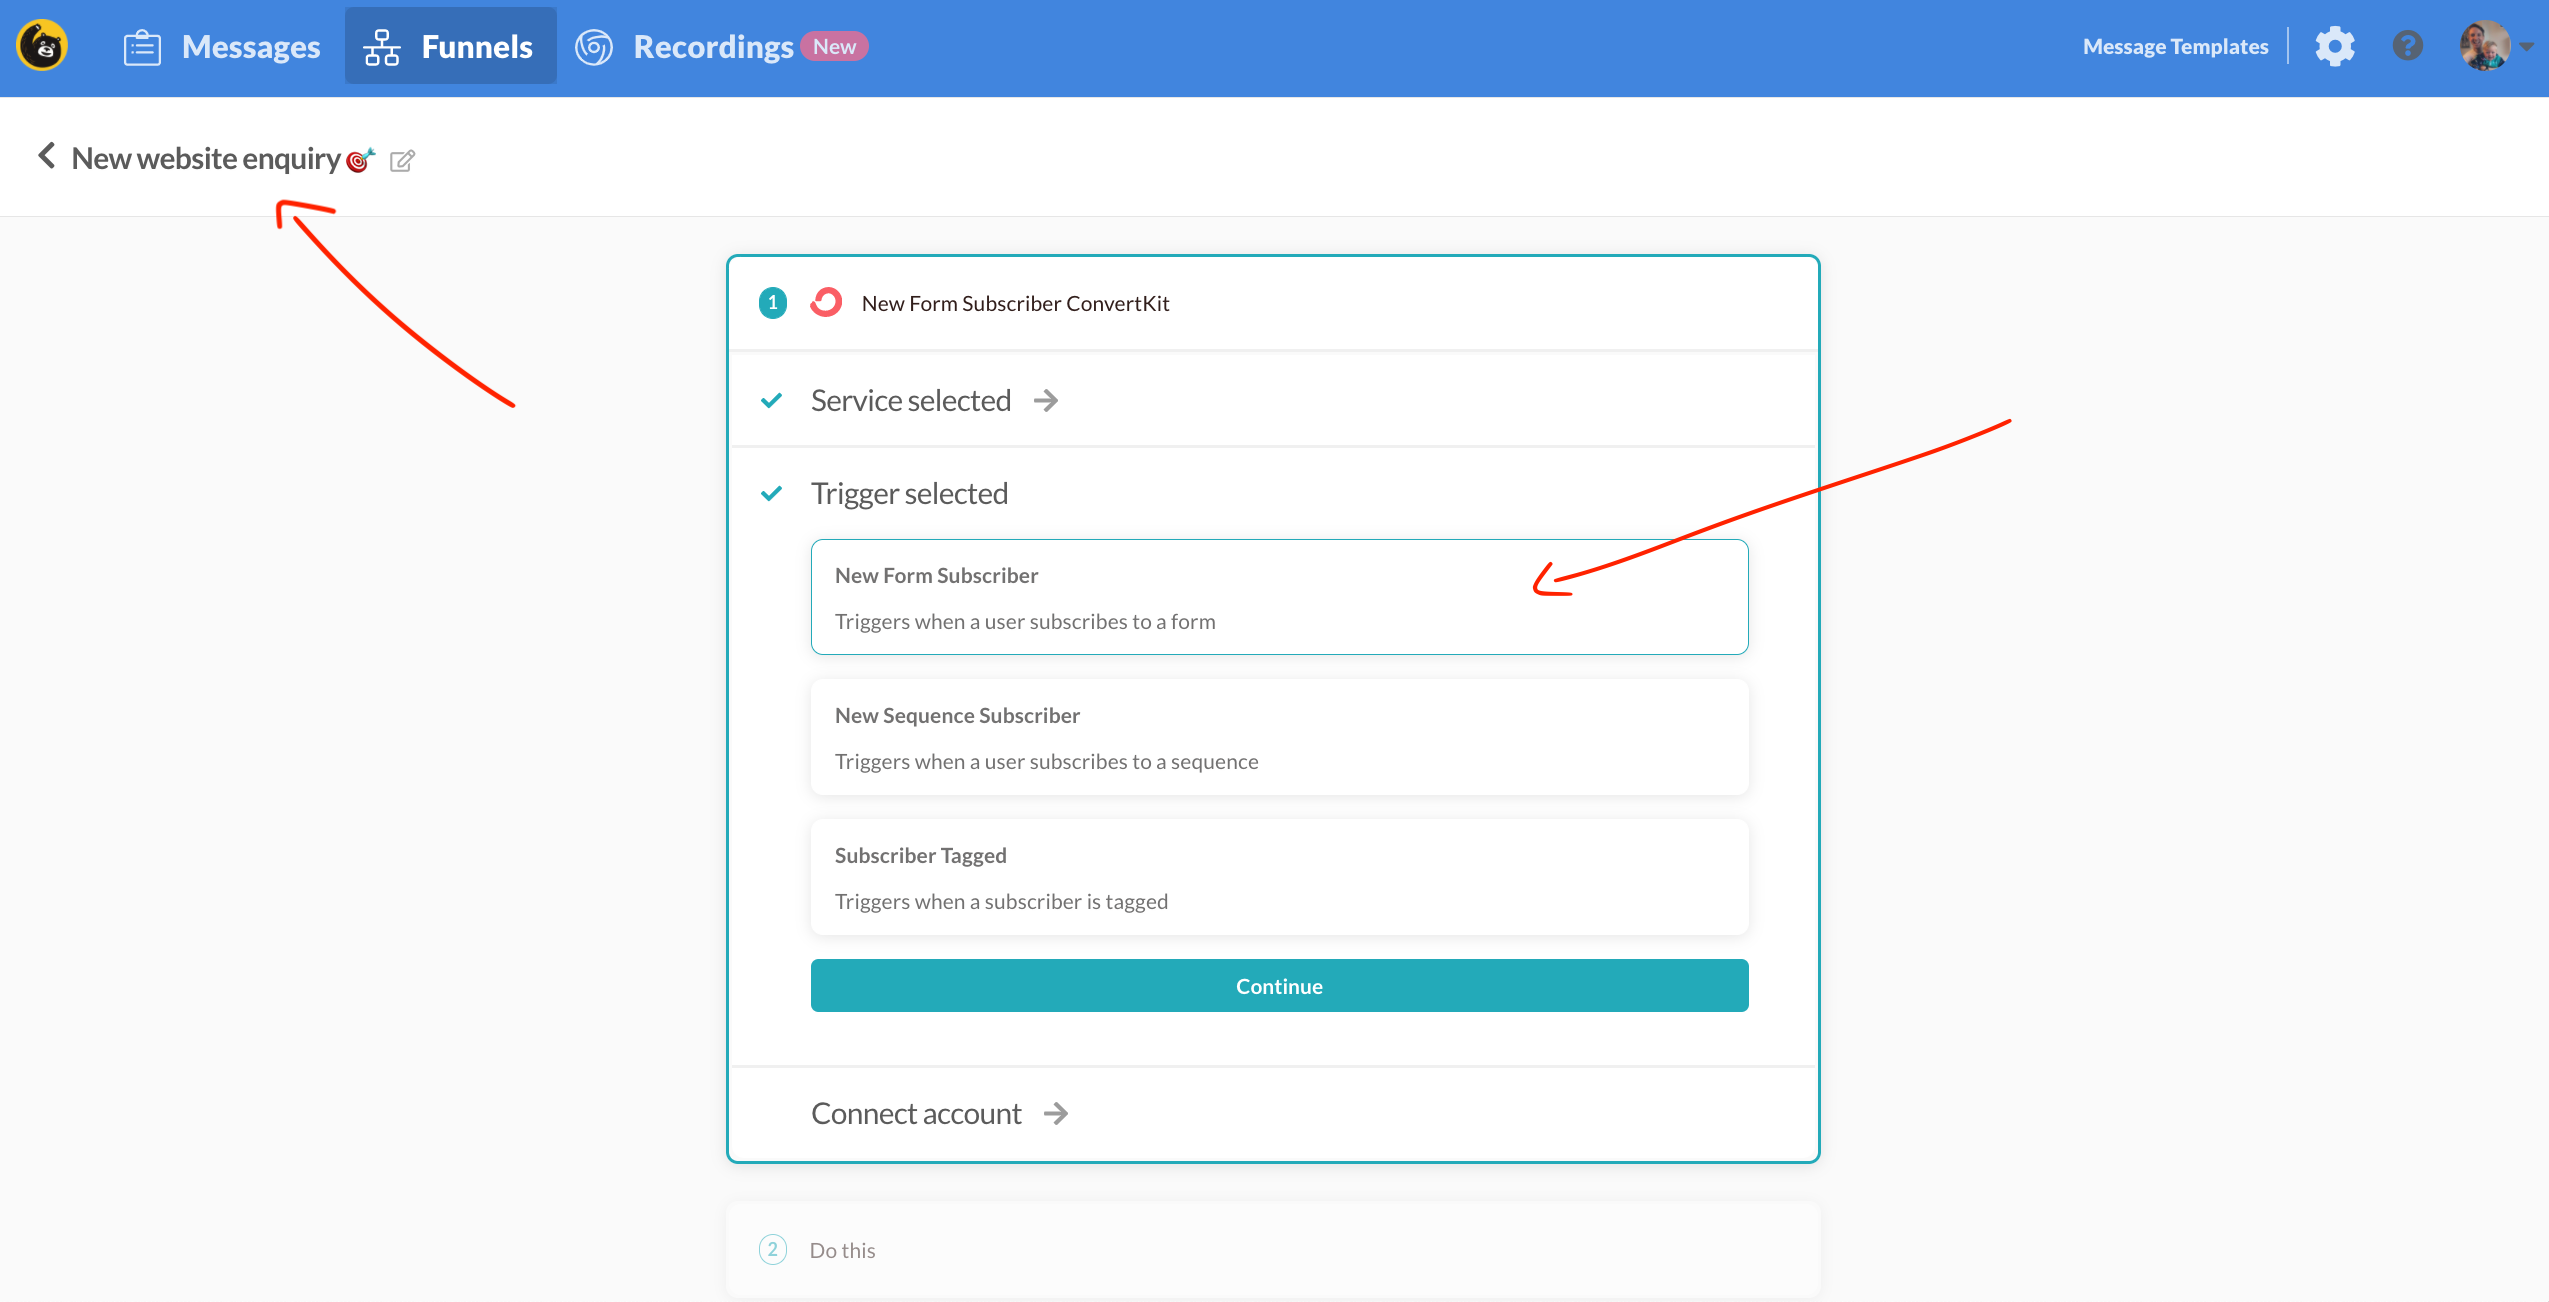Click the Recordings spiral icon

click(x=594, y=47)
